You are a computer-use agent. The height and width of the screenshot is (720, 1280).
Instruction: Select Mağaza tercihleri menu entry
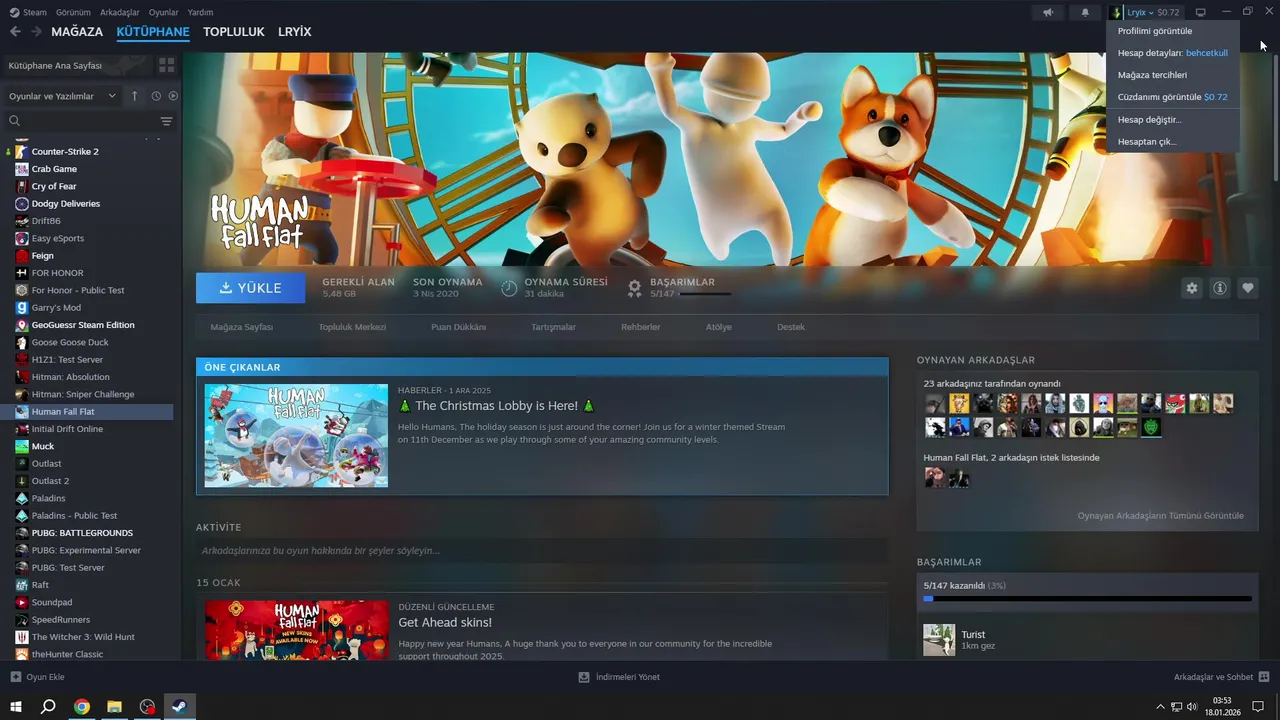coord(1152,75)
